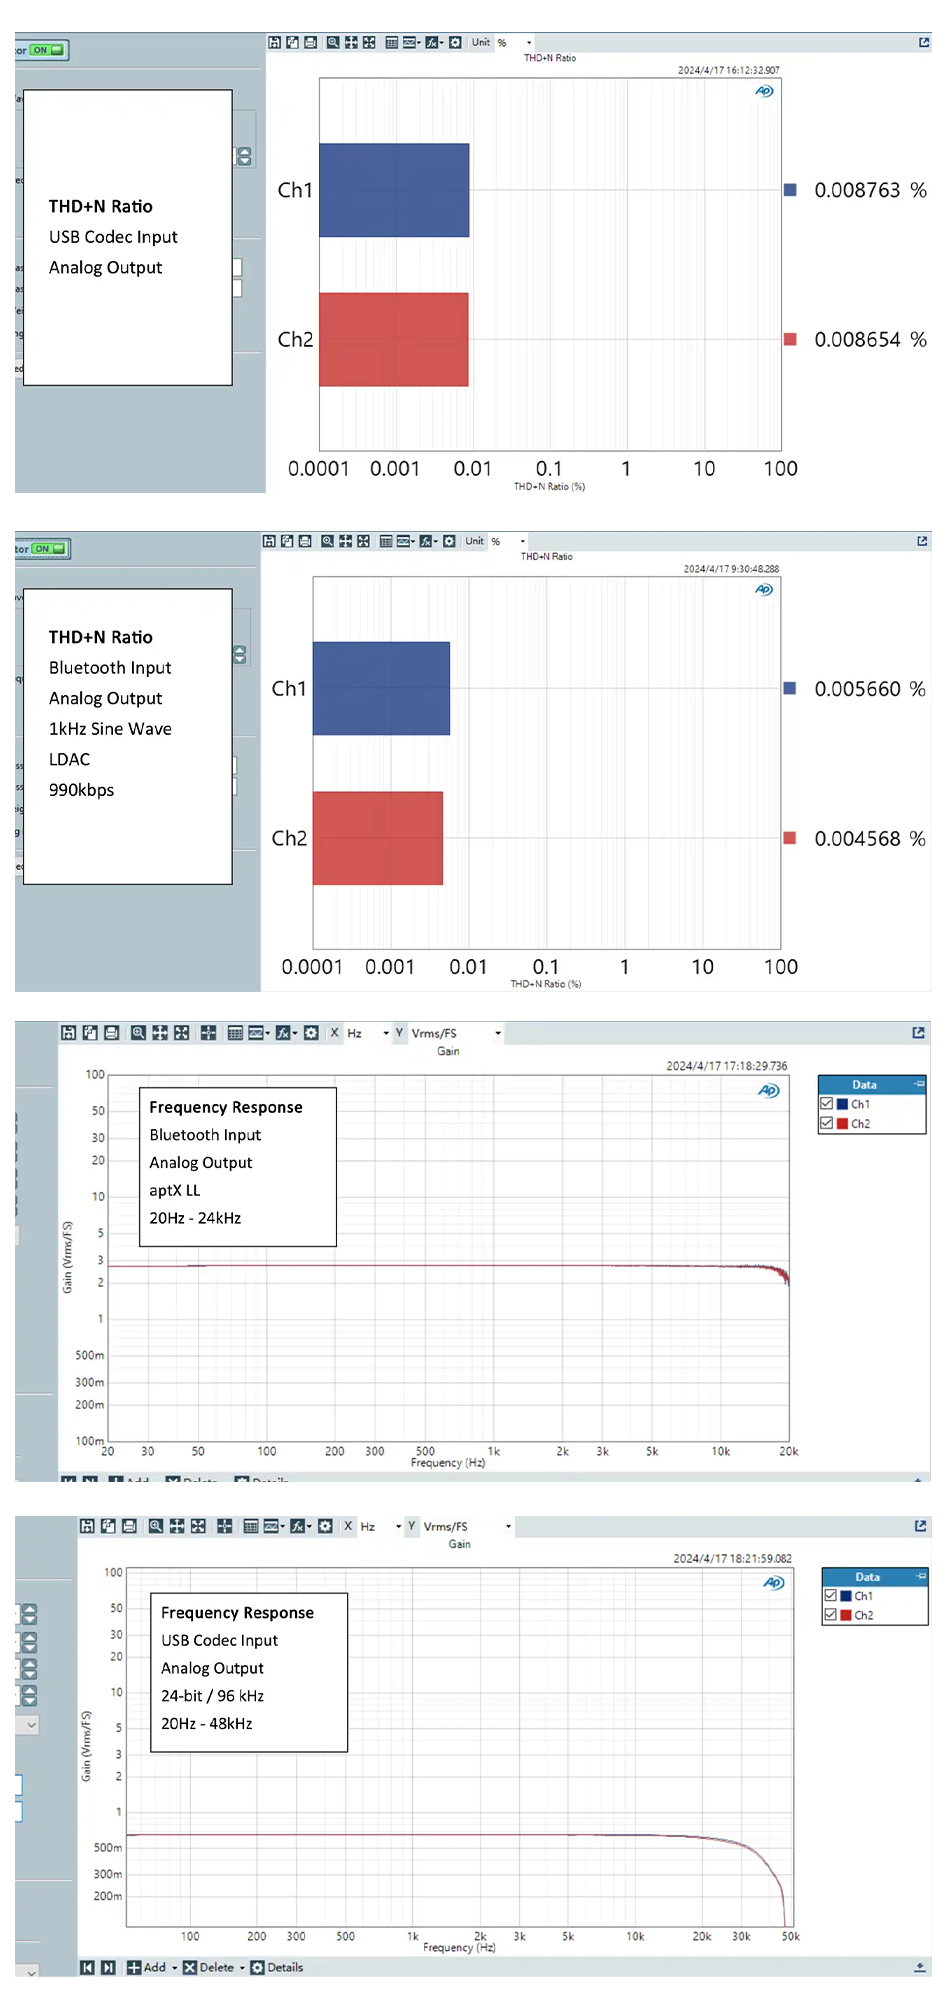This screenshot has width=947, height=2000.
Task: Pop out the USB Codec THD+N Ratio graph
Action: [x=924, y=42]
